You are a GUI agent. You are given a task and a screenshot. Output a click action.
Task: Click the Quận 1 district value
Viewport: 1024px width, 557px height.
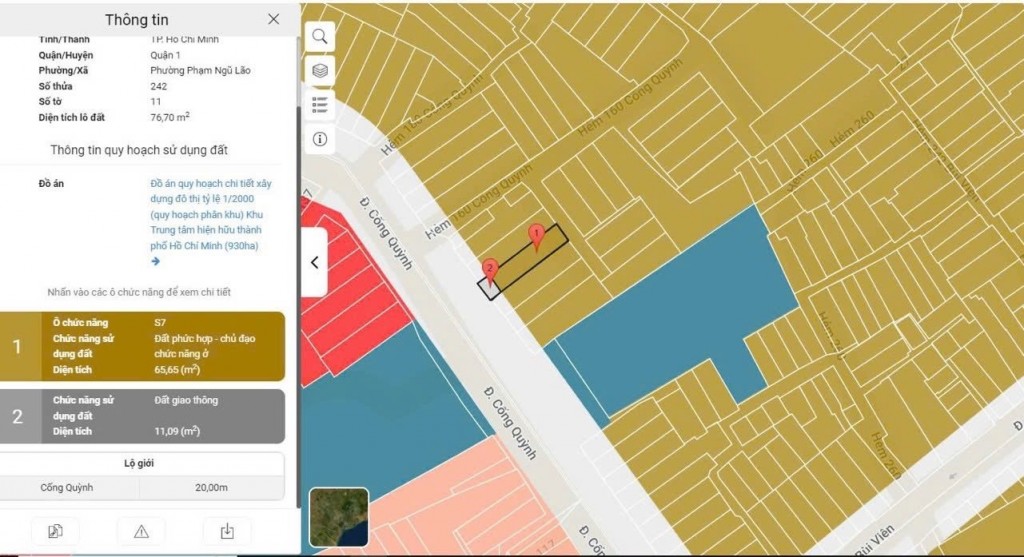point(165,56)
